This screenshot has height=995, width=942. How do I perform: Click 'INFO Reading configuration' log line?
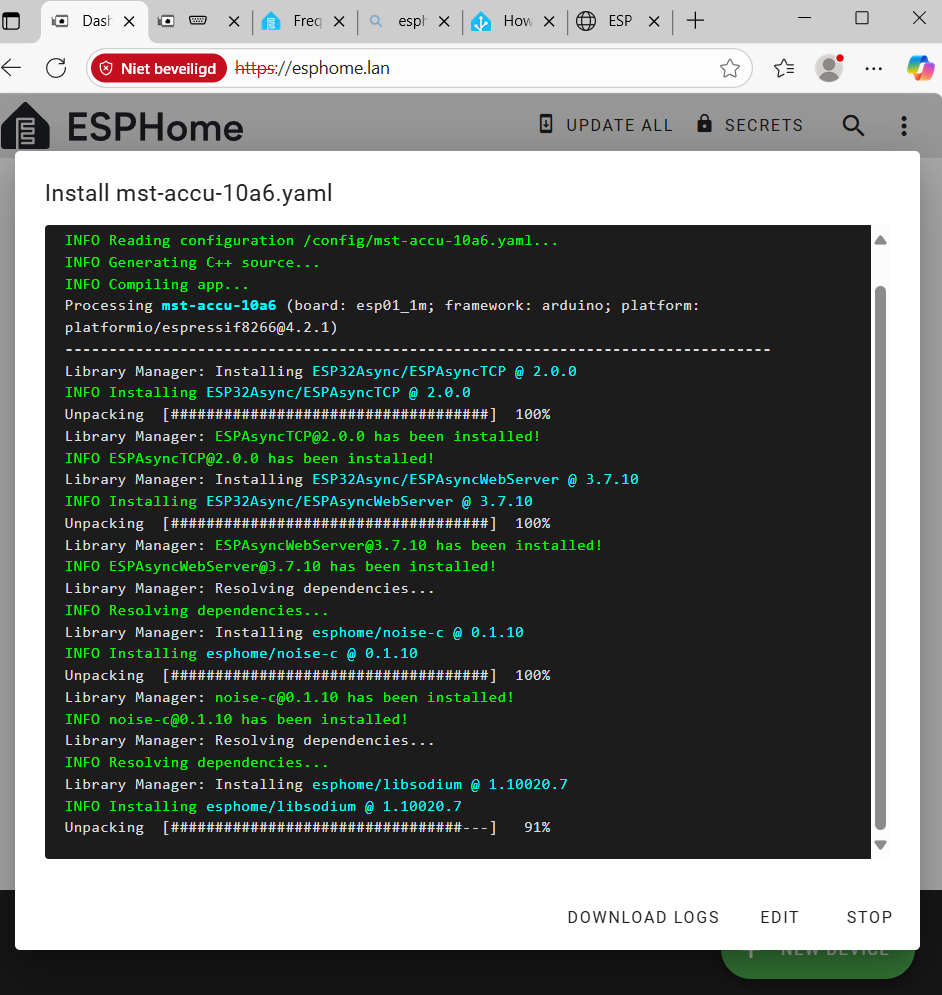pos(311,241)
